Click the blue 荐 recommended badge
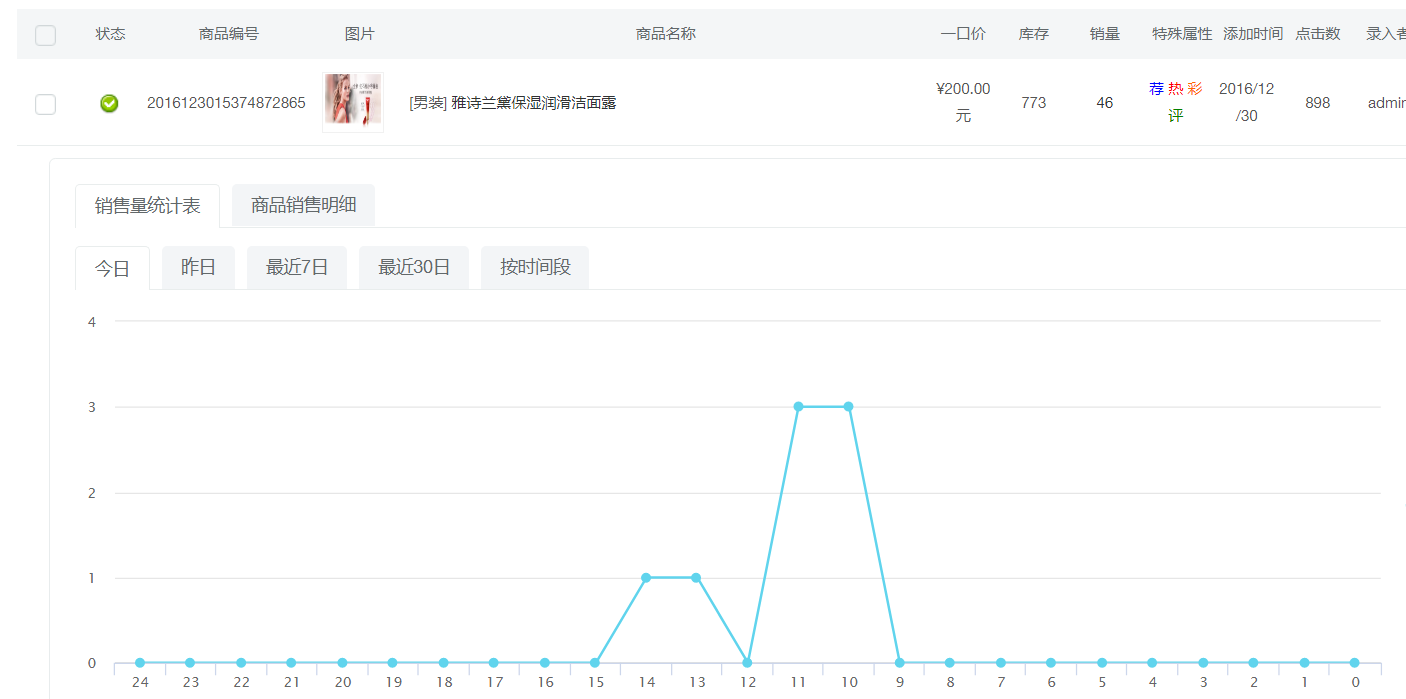 (x=1156, y=89)
